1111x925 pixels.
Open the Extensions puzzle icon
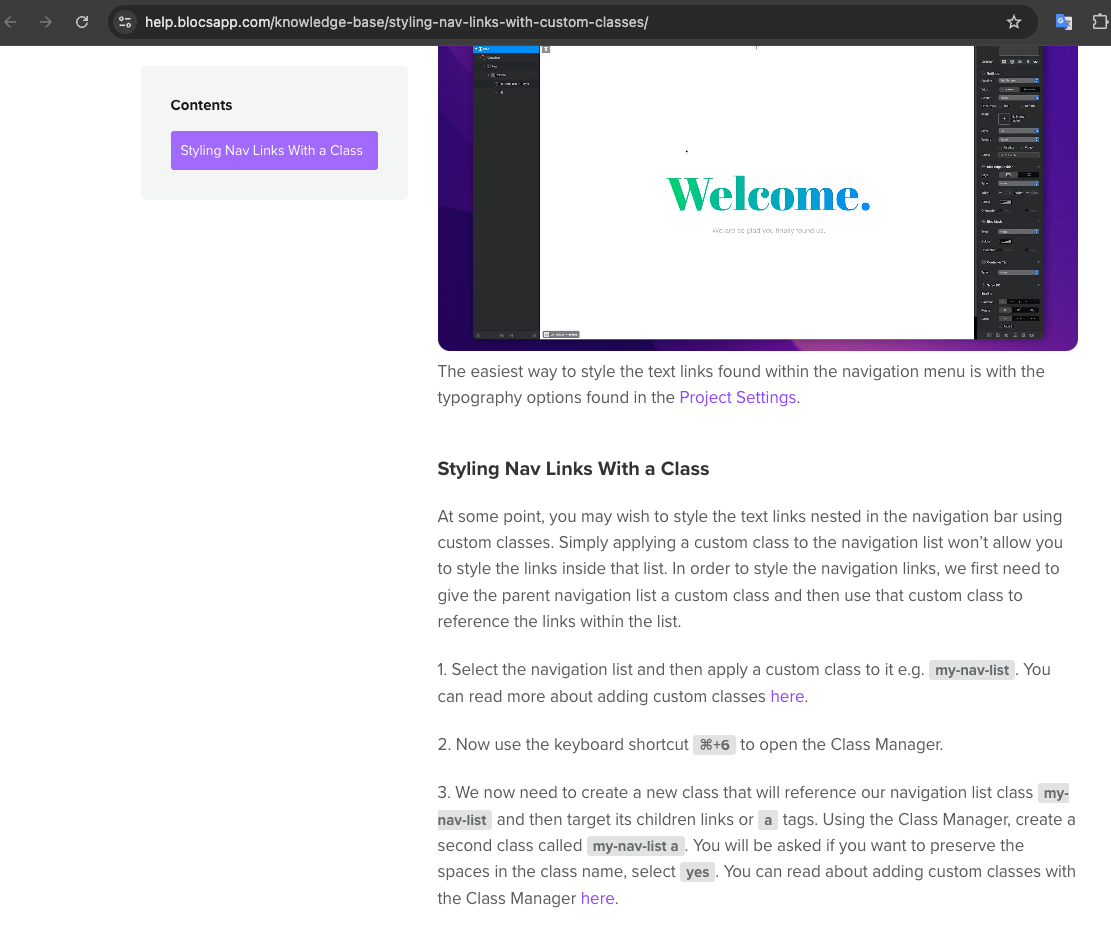1100,22
